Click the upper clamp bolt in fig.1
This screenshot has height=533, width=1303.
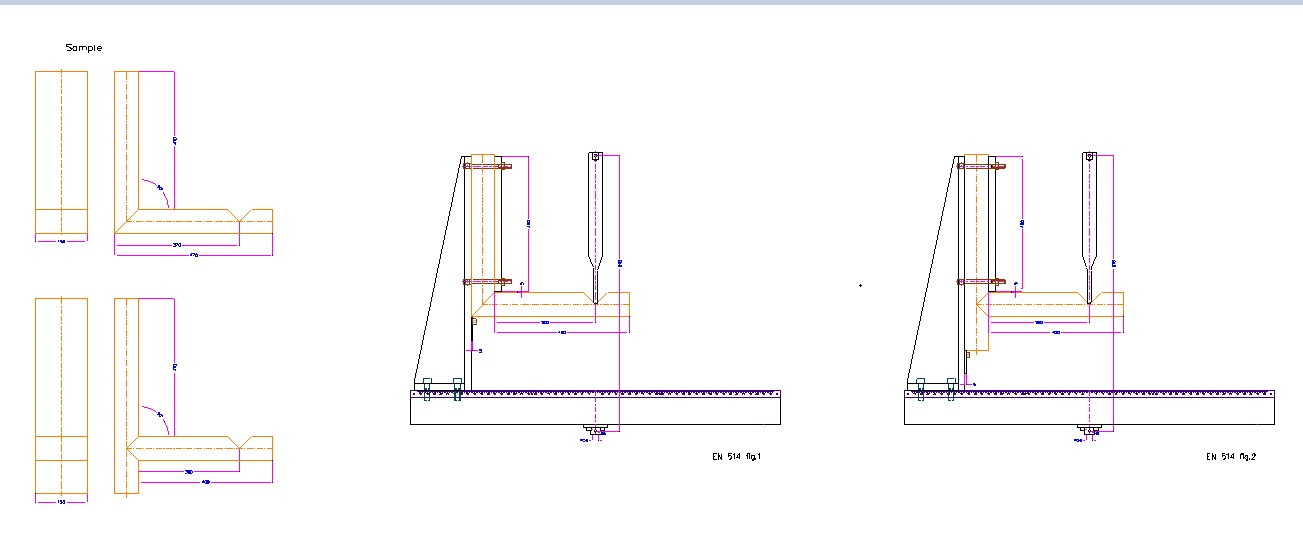tap(488, 167)
